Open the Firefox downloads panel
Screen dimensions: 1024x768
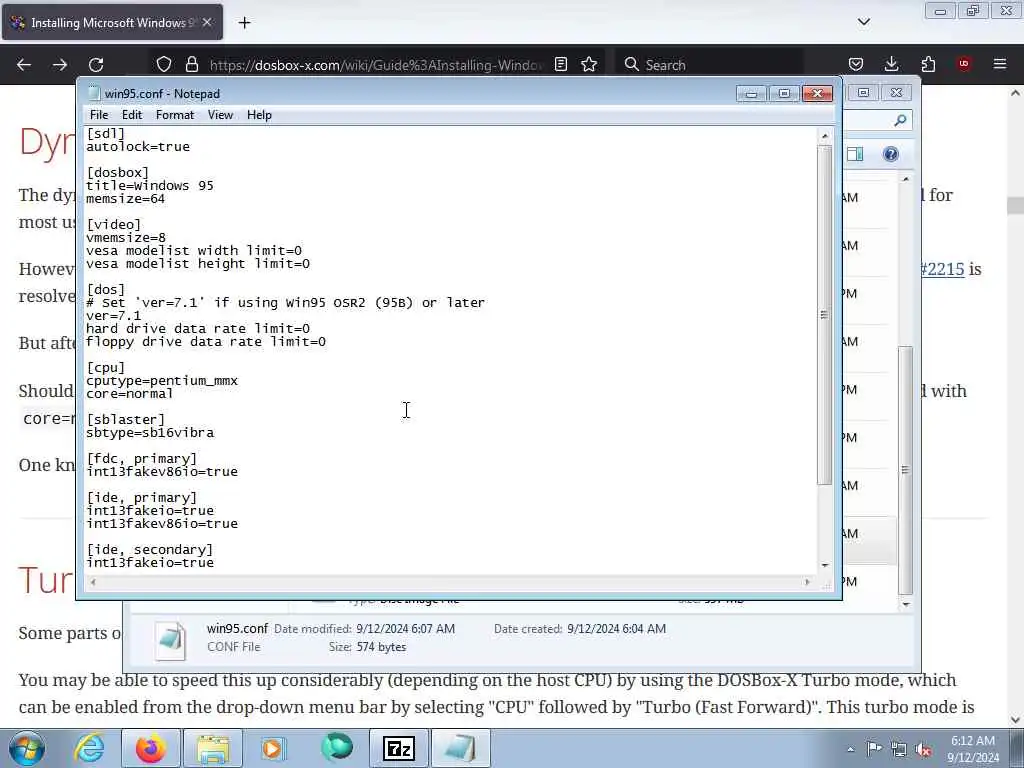(891, 65)
